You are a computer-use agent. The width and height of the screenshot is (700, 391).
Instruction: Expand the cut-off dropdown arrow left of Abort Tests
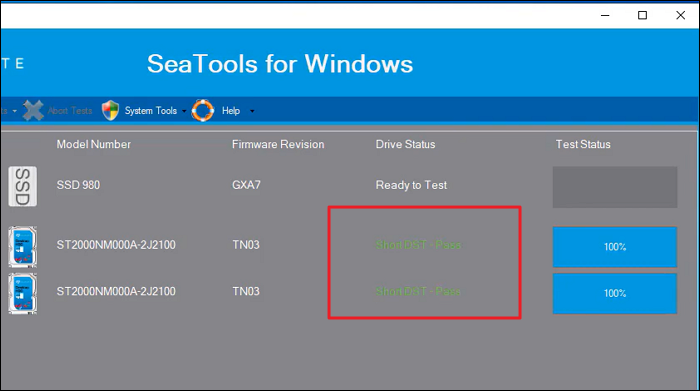pyautogui.click(x=14, y=111)
